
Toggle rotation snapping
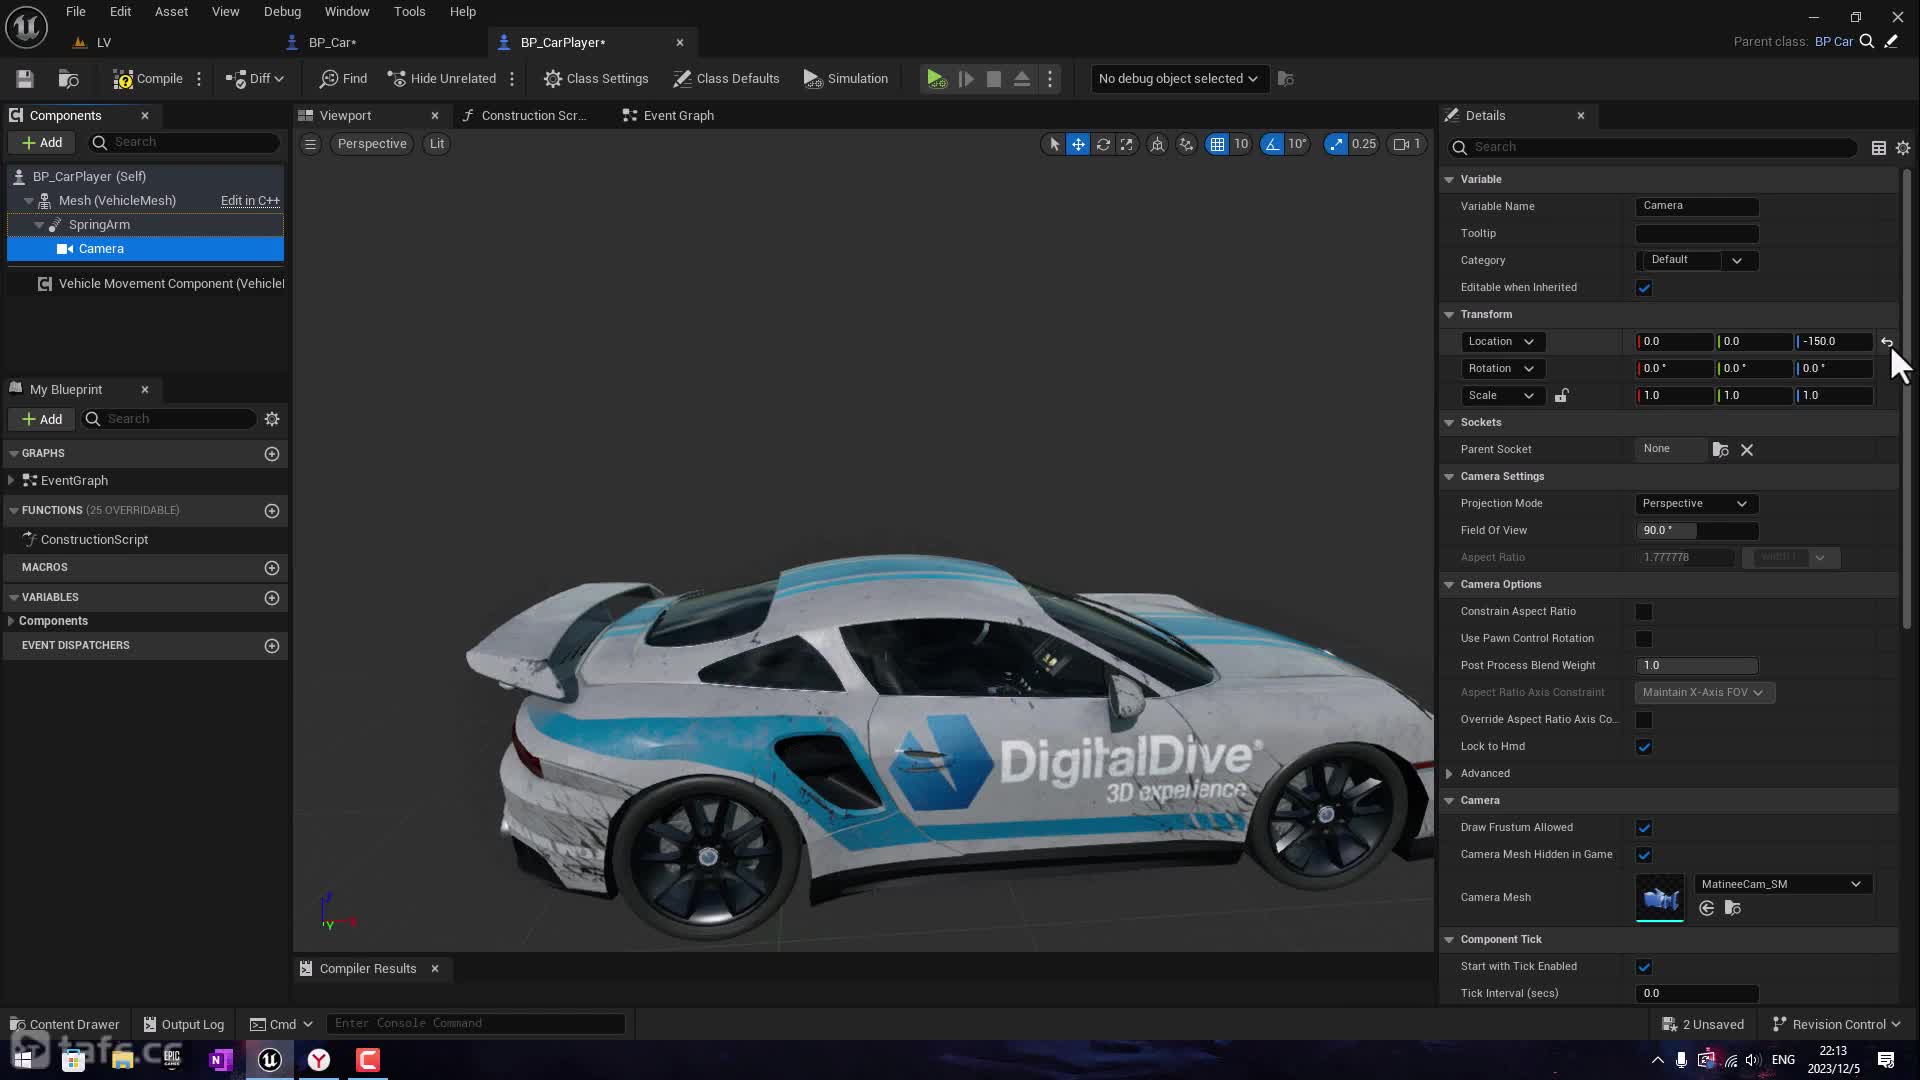point(1272,144)
